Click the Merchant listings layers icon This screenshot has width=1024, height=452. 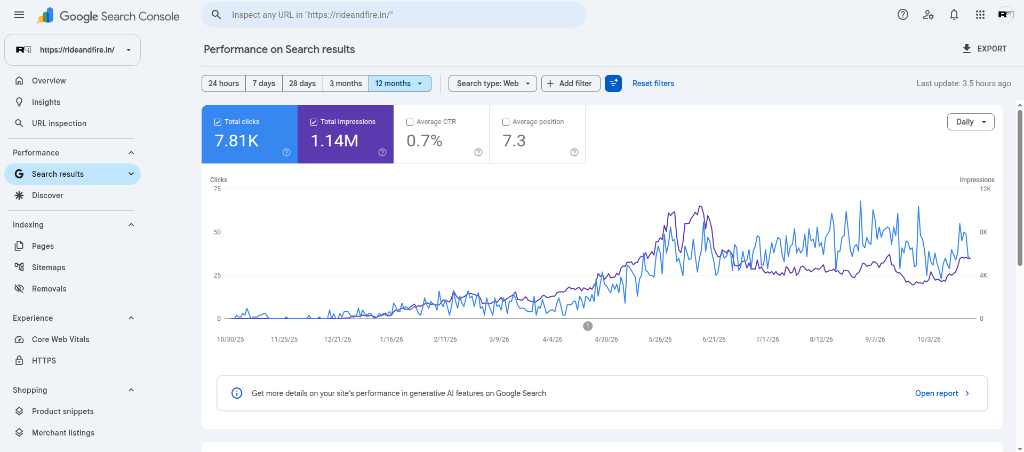coord(19,432)
